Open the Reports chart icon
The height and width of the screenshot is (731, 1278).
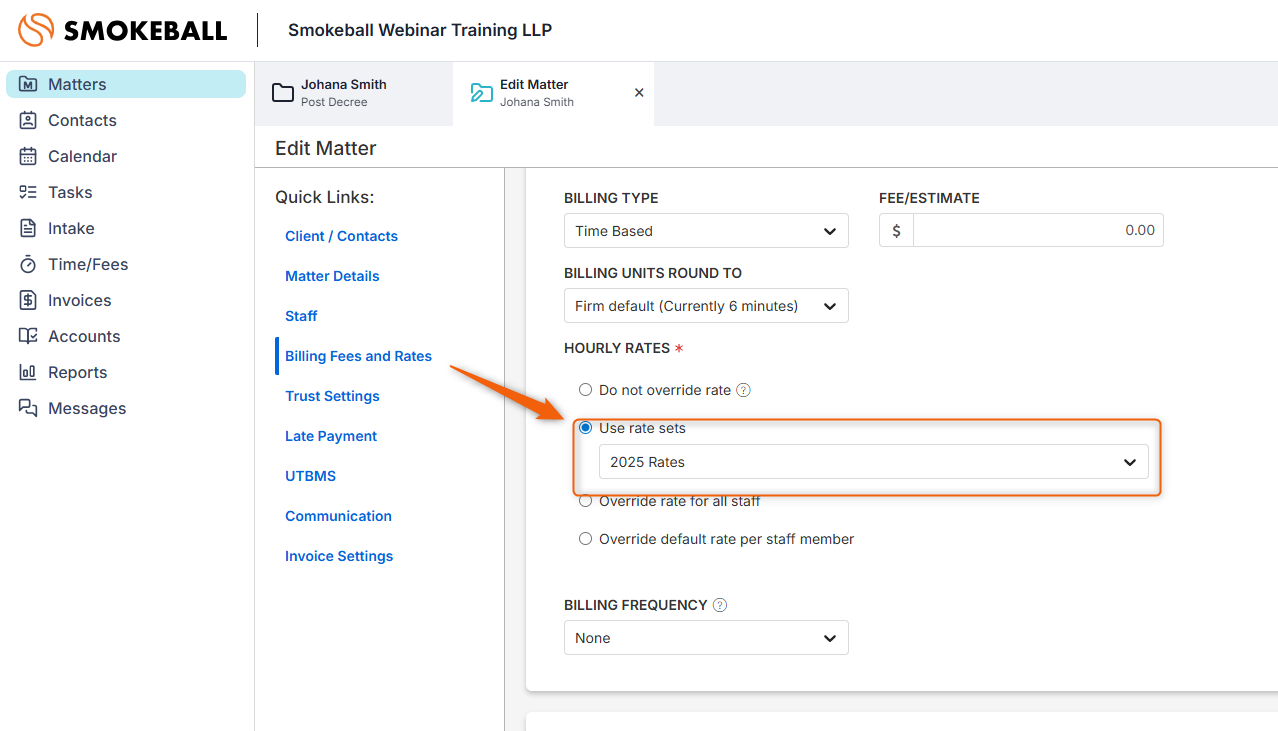28,372
